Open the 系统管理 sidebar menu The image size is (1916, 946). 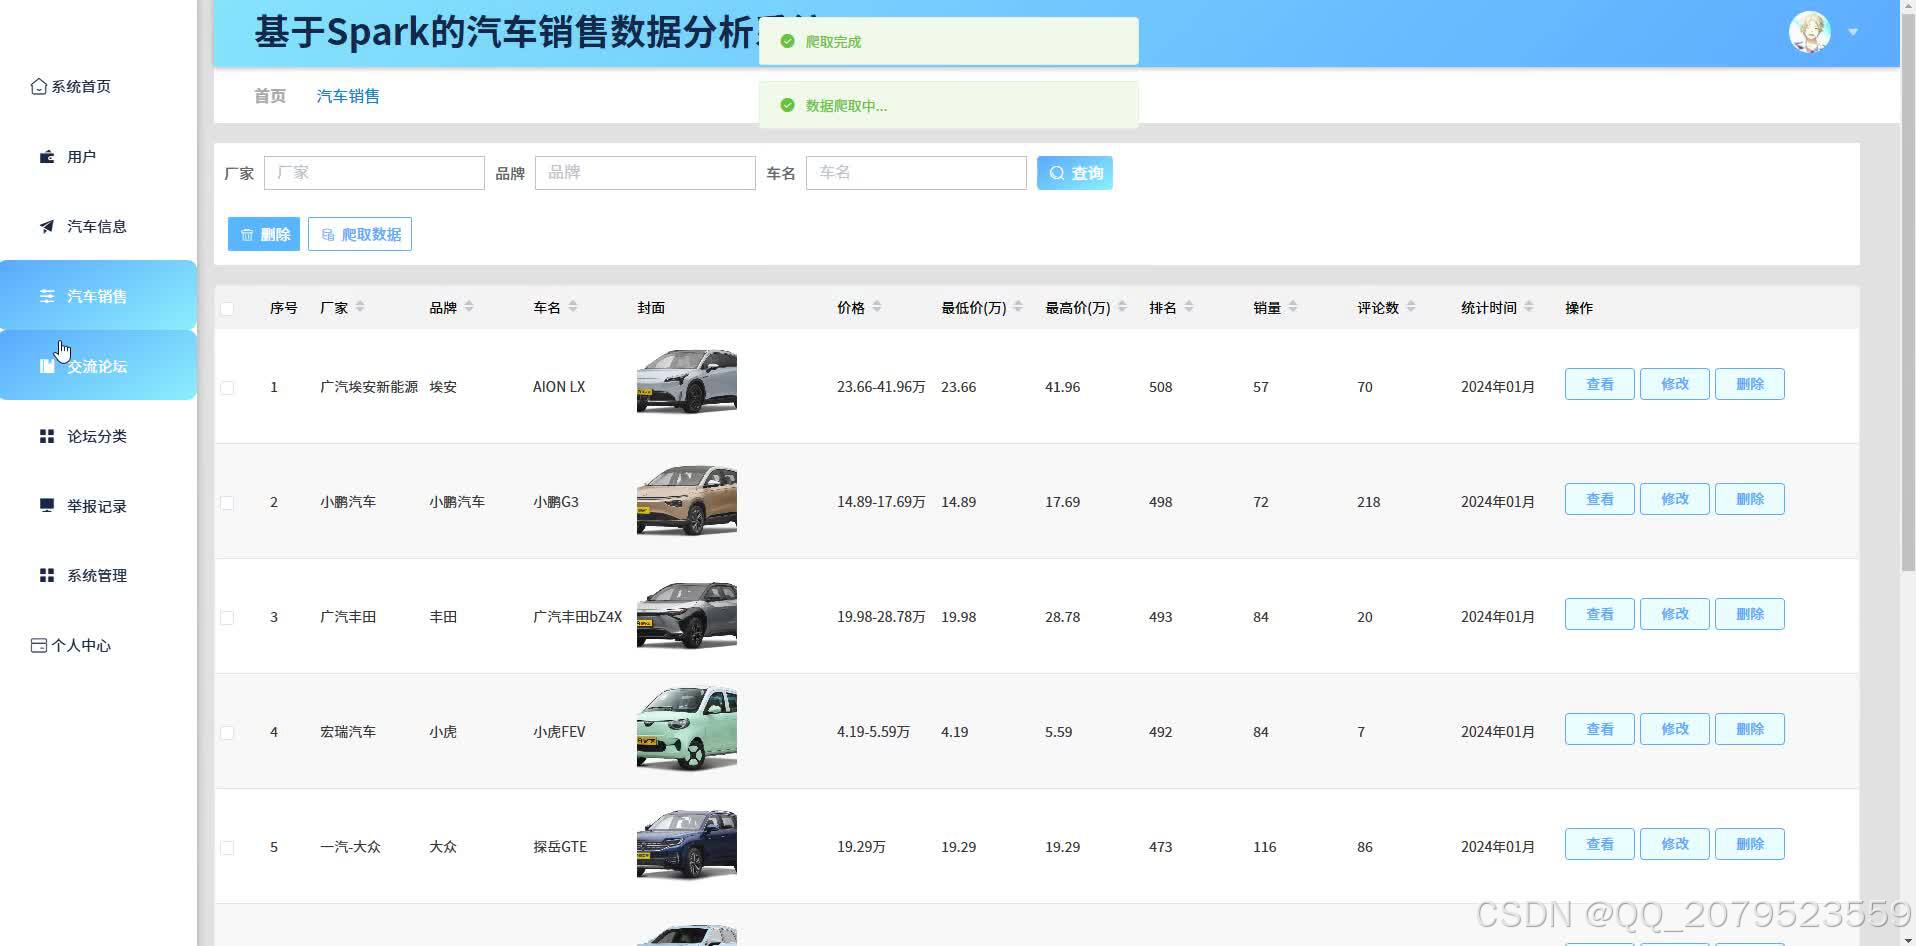point(98,575)
